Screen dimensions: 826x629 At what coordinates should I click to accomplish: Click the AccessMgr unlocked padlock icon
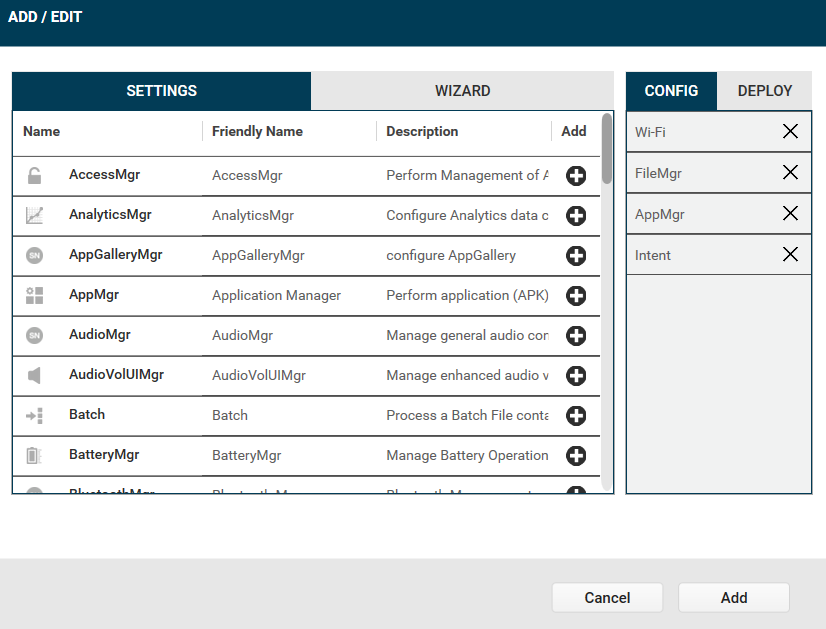point(34,175)
